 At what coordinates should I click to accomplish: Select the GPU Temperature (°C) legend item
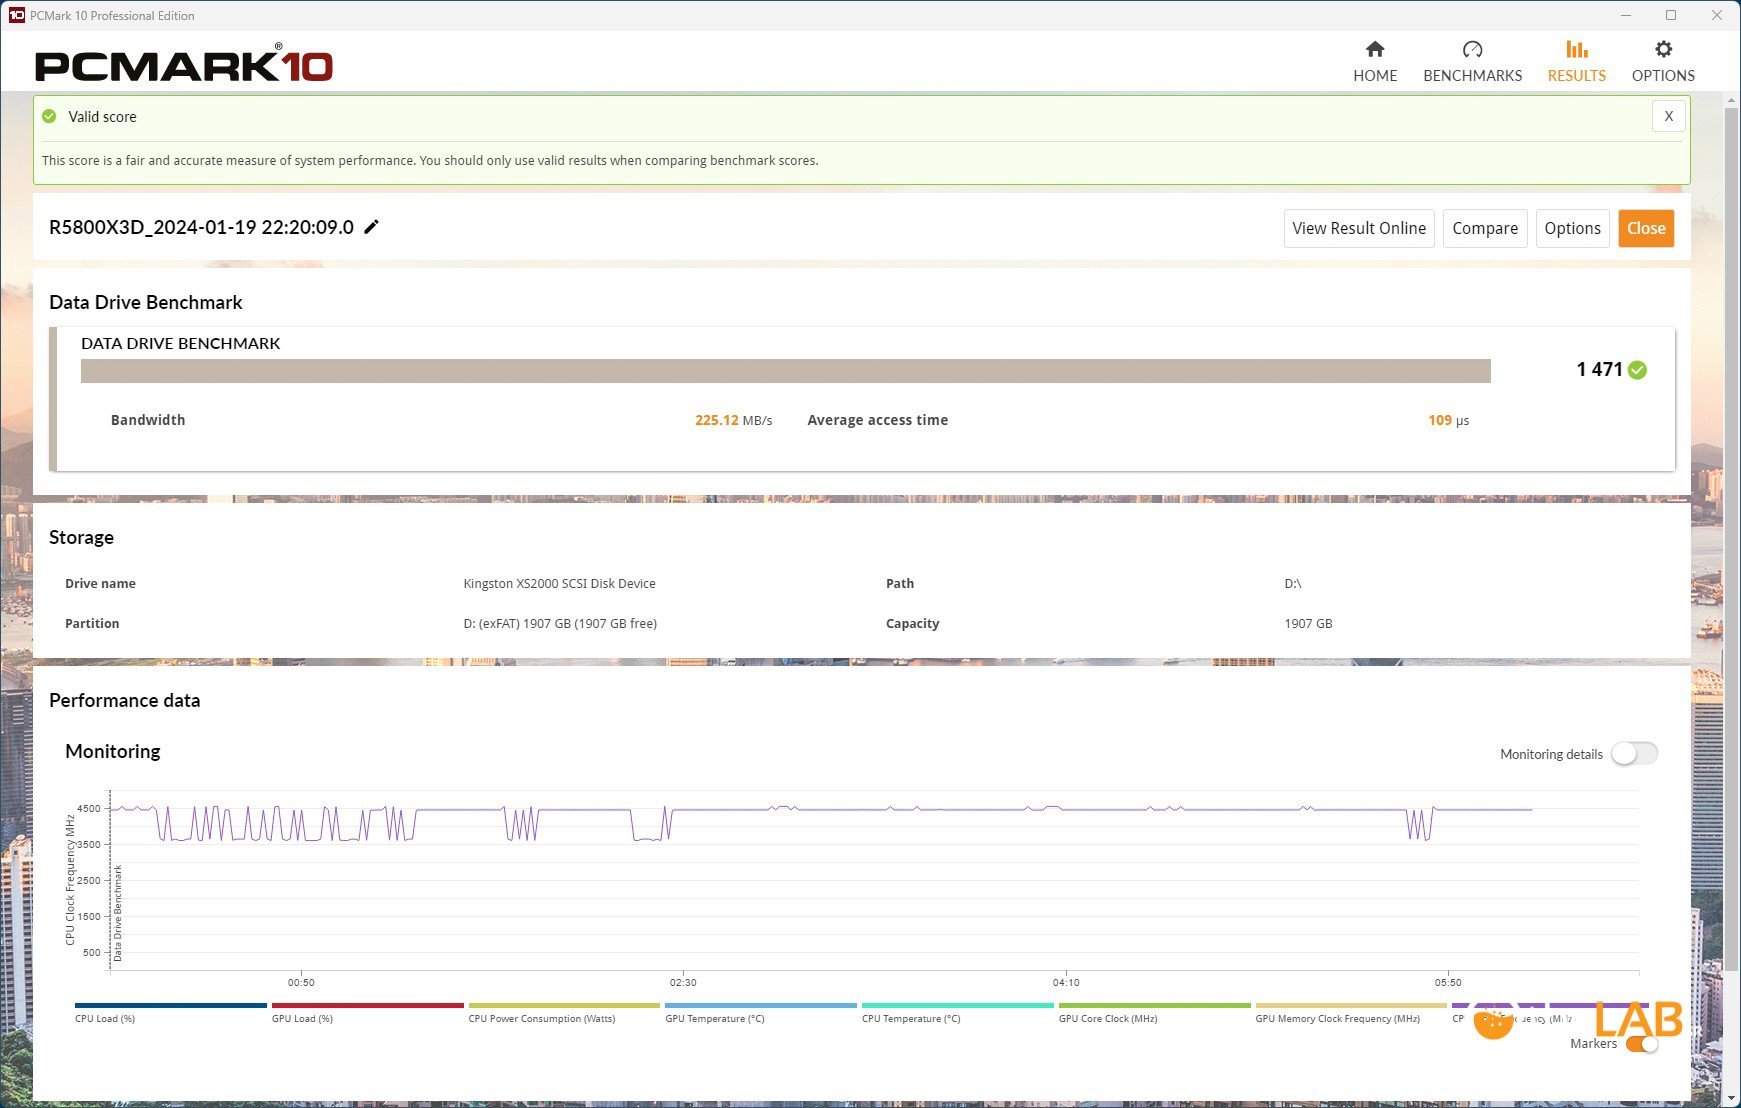click(761, 1012)
